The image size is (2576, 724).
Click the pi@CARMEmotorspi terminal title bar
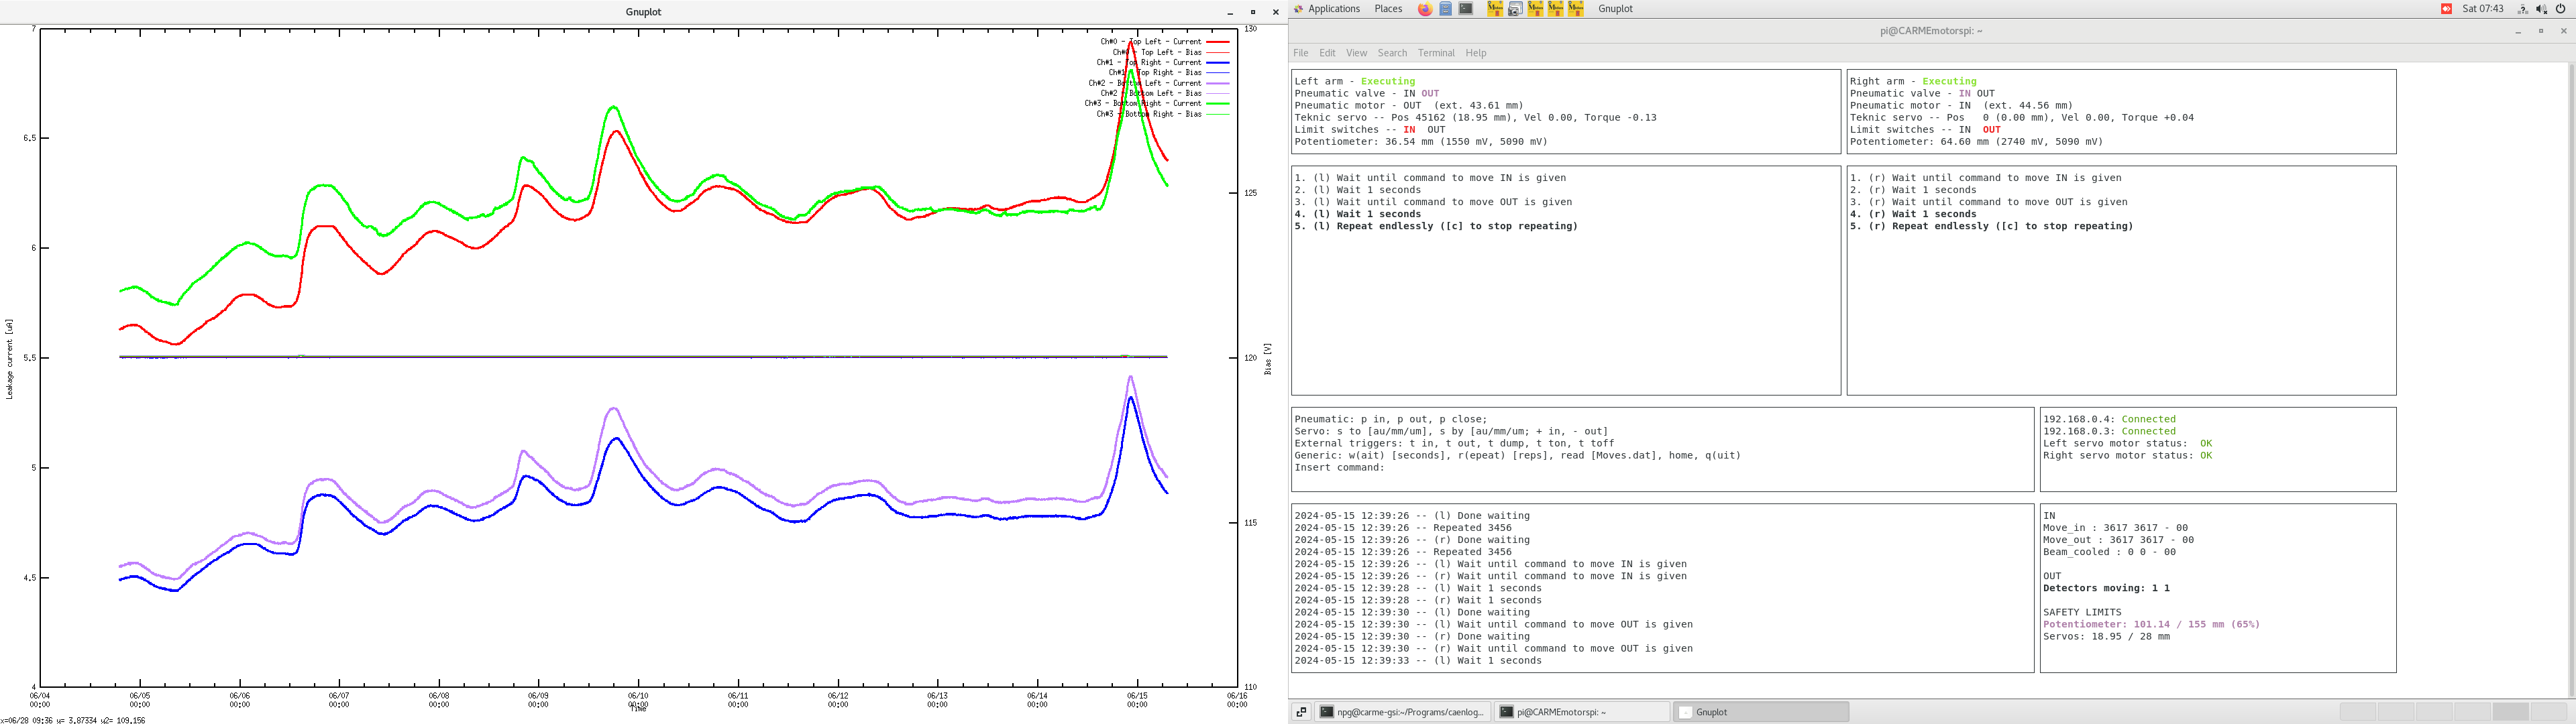click(x=1930, y=31)
